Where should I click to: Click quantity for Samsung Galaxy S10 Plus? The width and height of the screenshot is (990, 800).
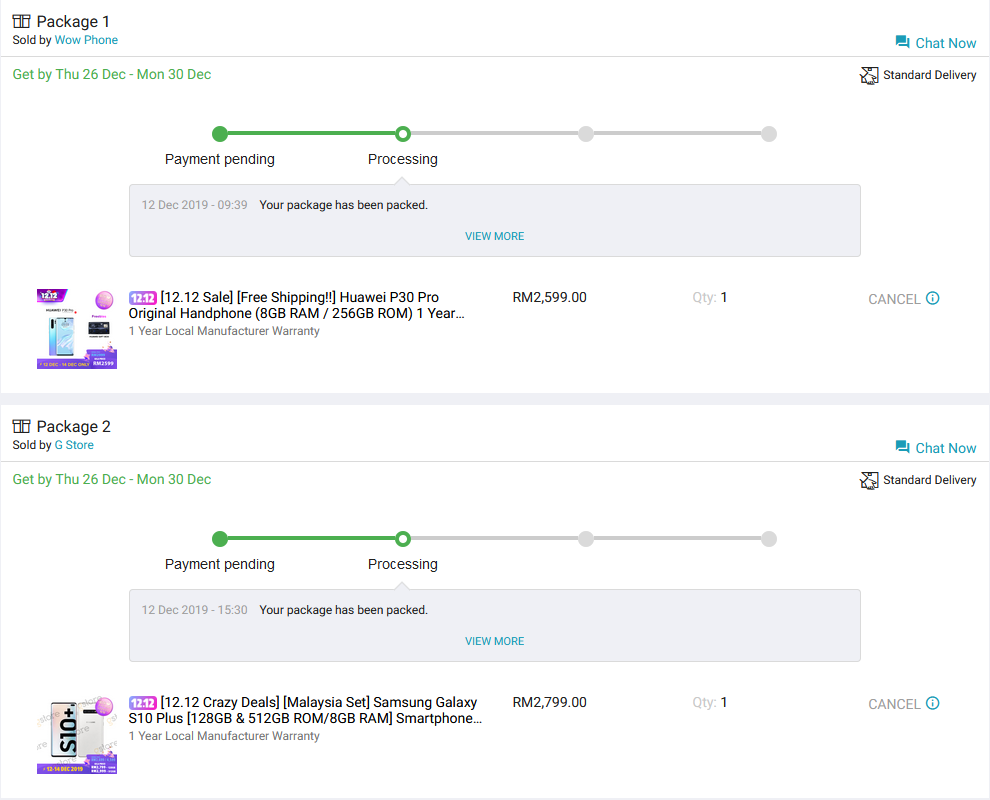[710, 703]
